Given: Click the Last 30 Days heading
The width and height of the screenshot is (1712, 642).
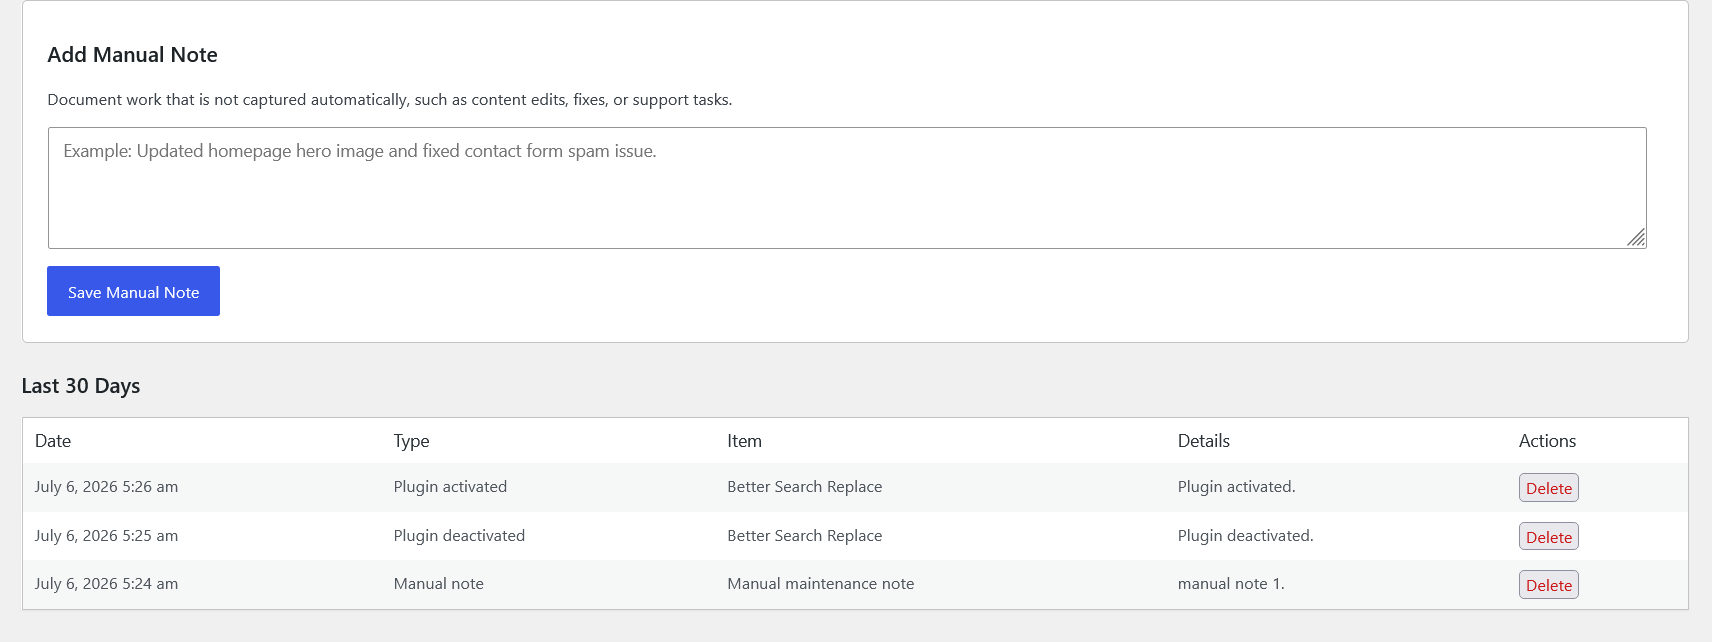Looking at the screenshot, I should tap(81, 386).
